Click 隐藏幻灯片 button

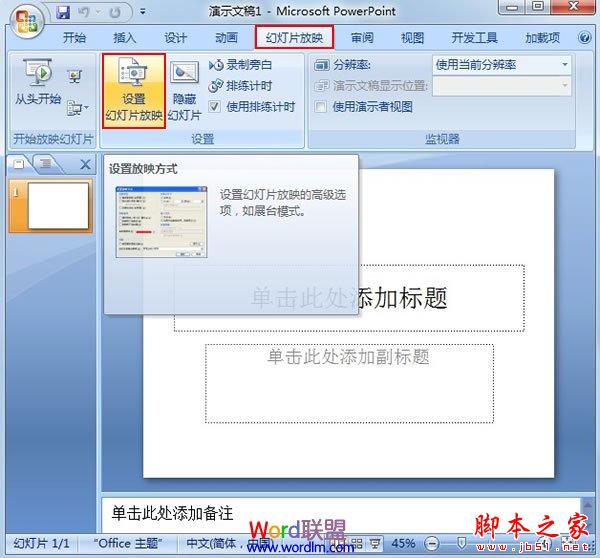pos(184,91)
